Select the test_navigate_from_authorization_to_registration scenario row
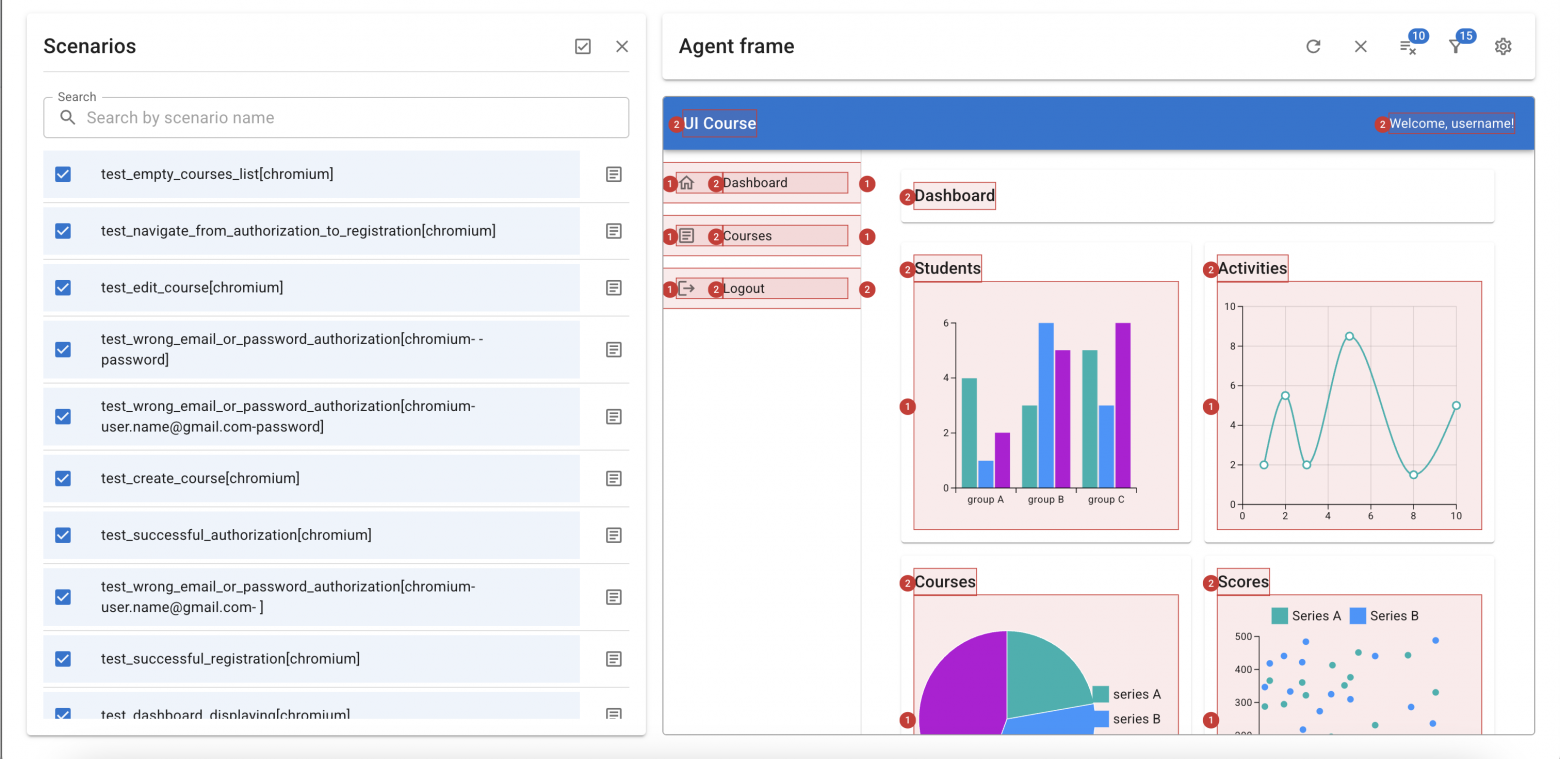The height and width of the screenshot is (759, 1560). click(x=298, y=231)
